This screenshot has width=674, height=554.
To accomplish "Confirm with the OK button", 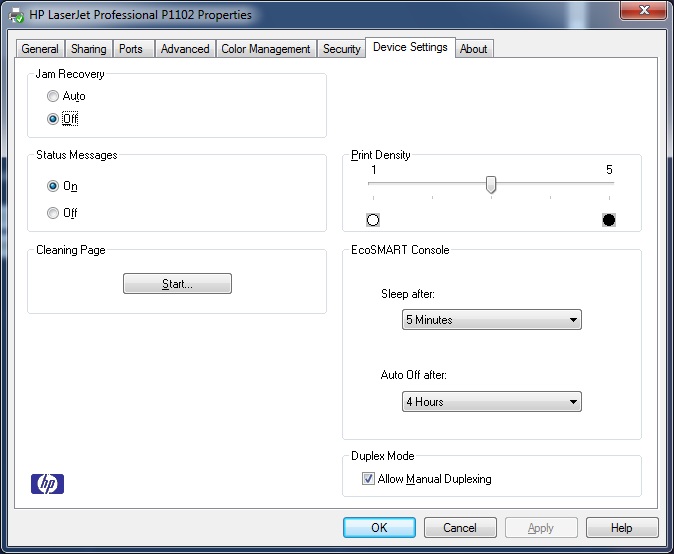I will pyautogui.click(x=379, y=527).
